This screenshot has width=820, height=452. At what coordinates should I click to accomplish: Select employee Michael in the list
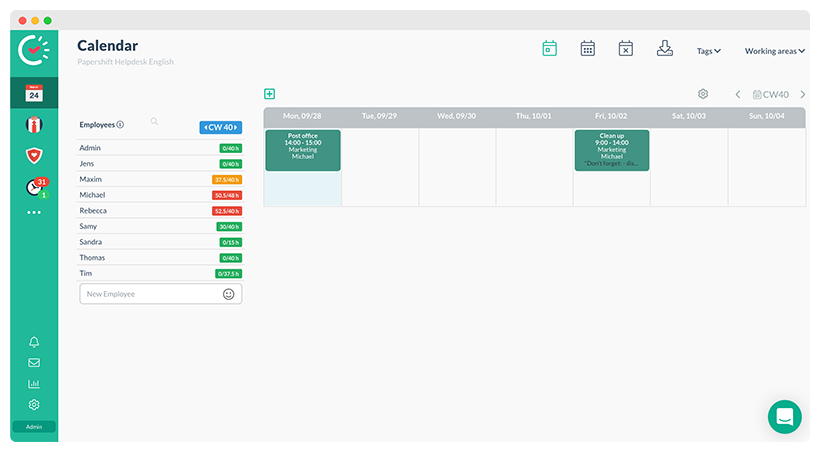click(160, 195)
